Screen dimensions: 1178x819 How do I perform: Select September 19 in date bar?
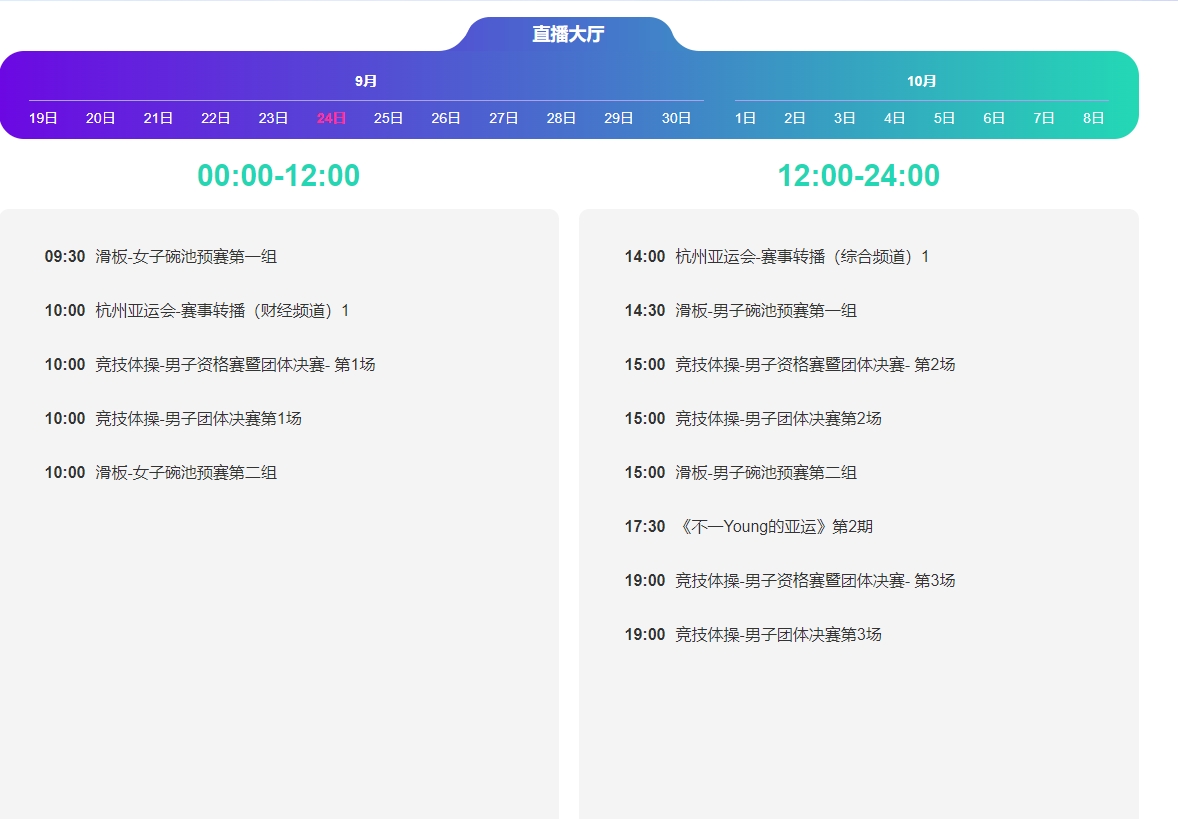(x=43, y=118)
